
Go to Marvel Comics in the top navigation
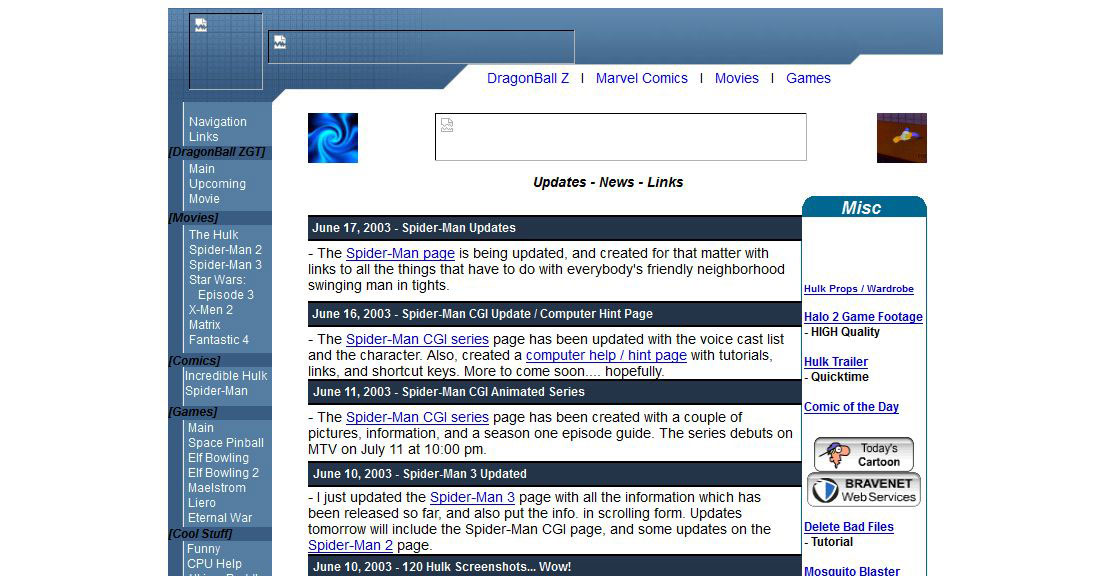click(642, 79)
